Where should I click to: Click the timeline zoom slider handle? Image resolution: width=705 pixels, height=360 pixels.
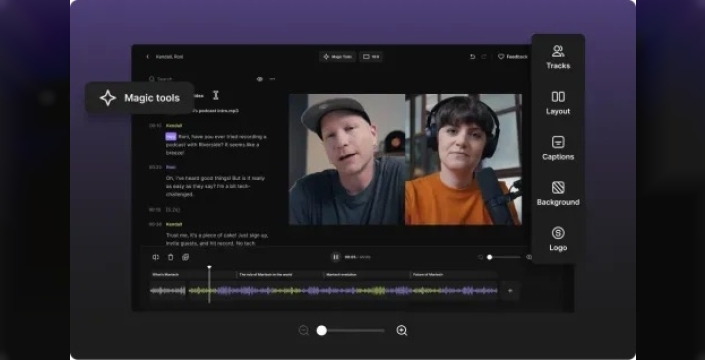490,257
